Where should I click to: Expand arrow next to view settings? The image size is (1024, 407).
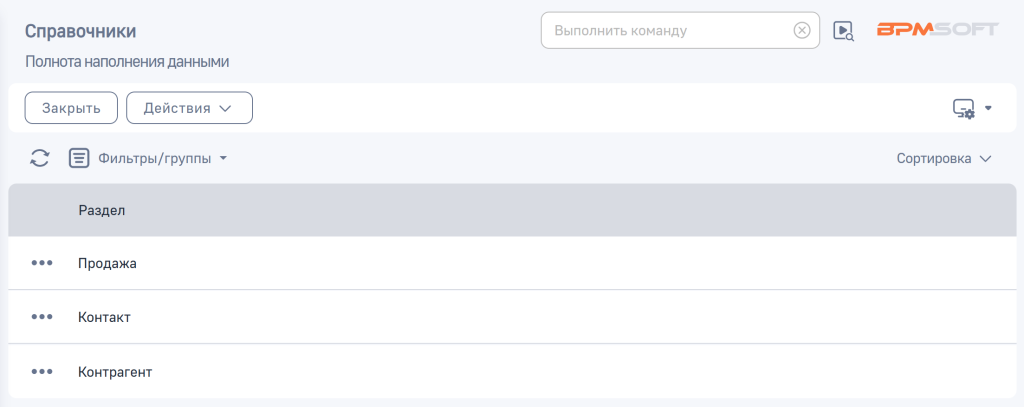coord(988,108)
